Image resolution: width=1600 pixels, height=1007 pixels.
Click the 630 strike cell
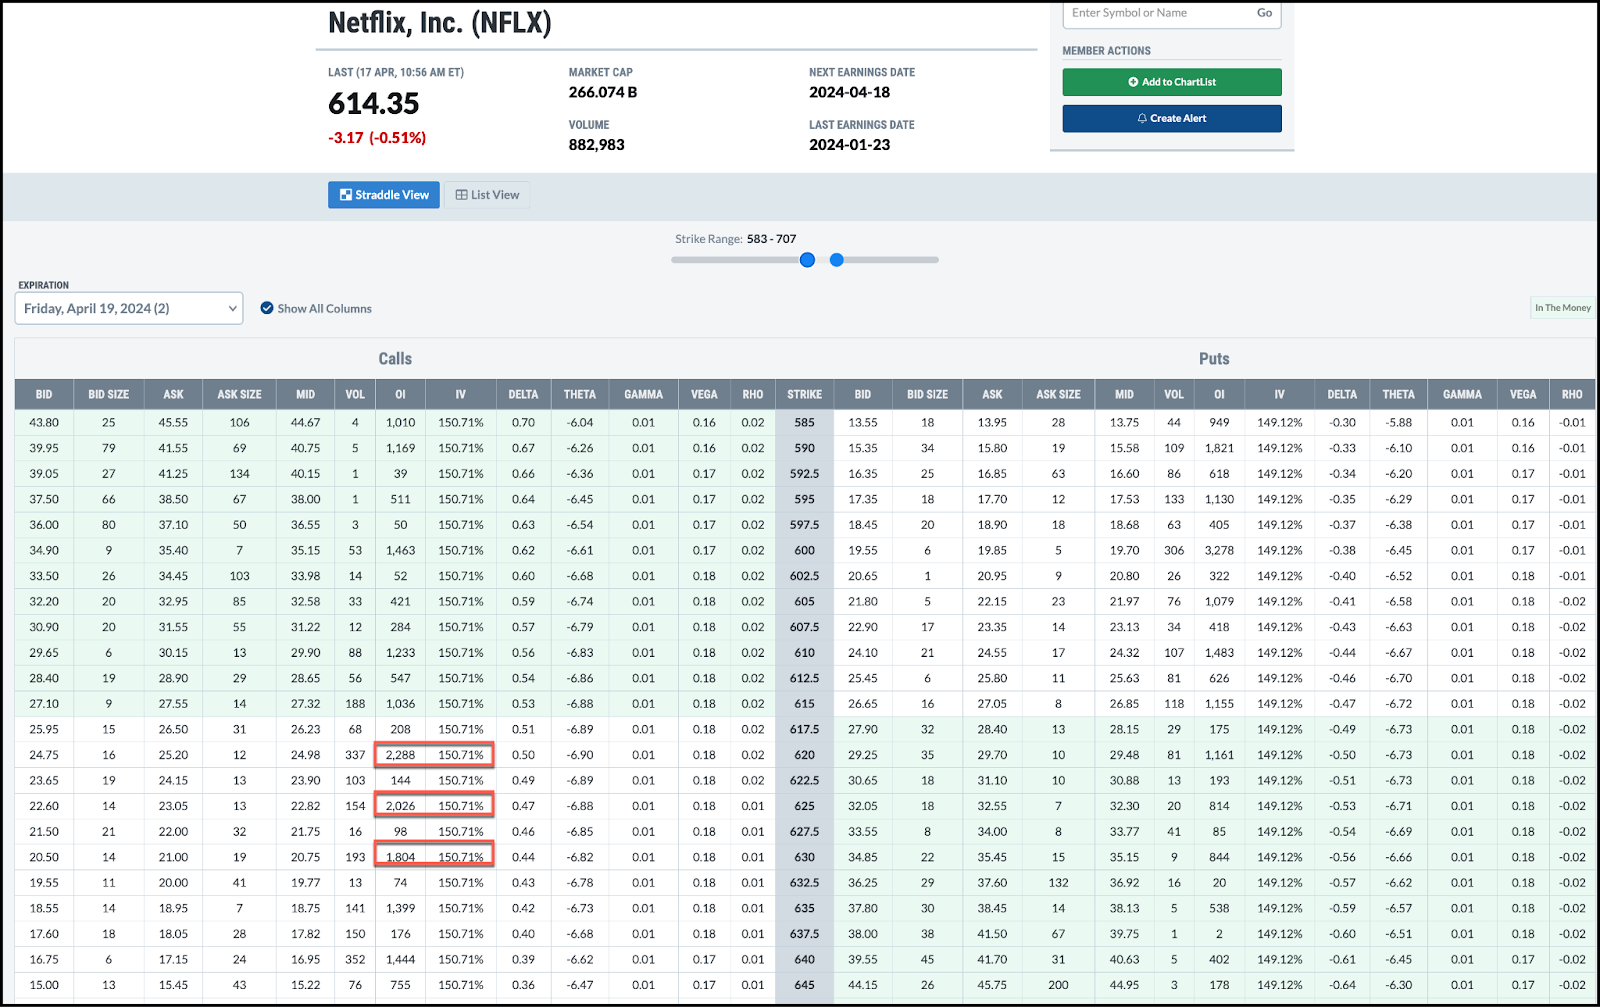pyautogui.click(x=804, y=857)
